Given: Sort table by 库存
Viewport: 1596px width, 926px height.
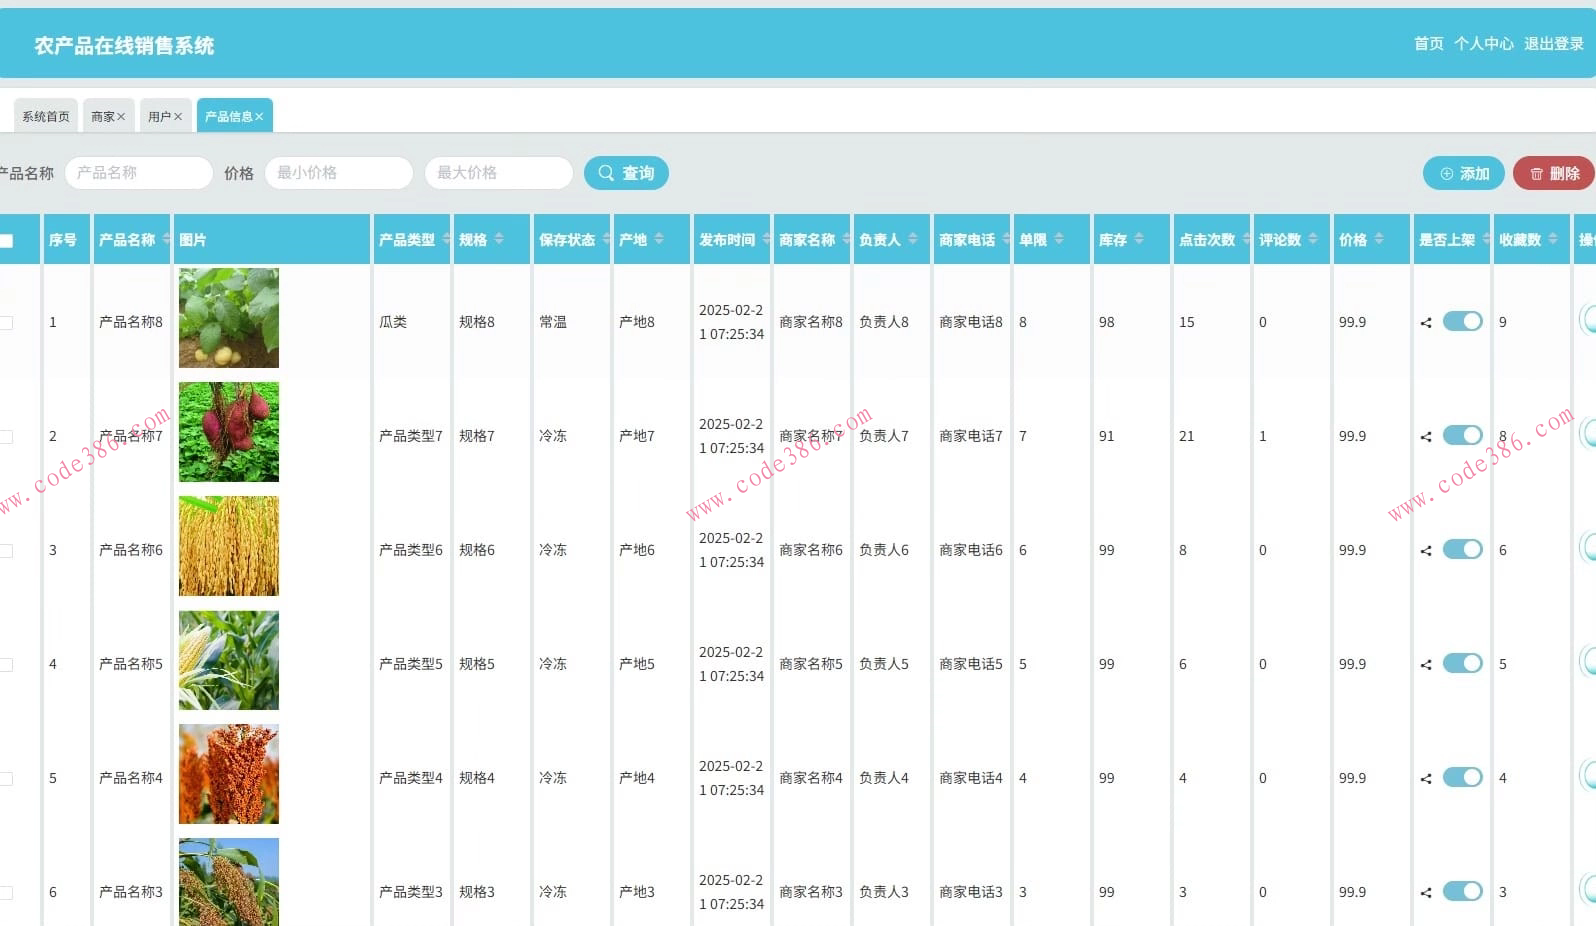Looking at the screenshot, I should pos(1139,239).
